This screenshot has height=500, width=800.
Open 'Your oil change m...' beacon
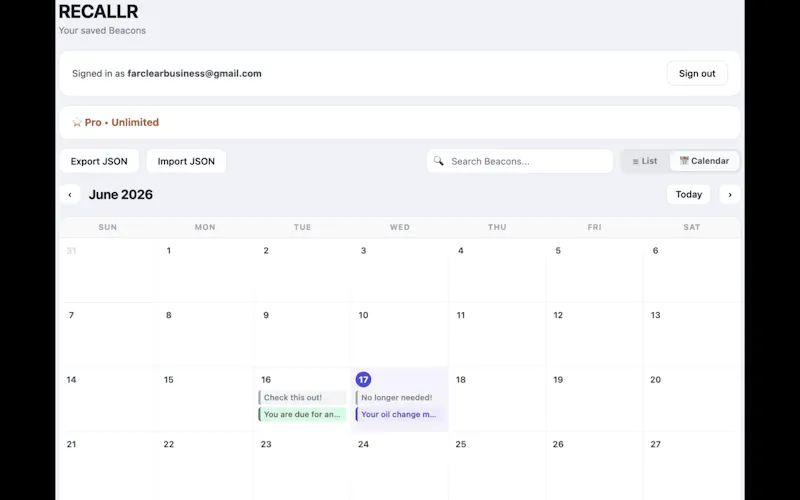pyautogui.click(x=399, y=414)
